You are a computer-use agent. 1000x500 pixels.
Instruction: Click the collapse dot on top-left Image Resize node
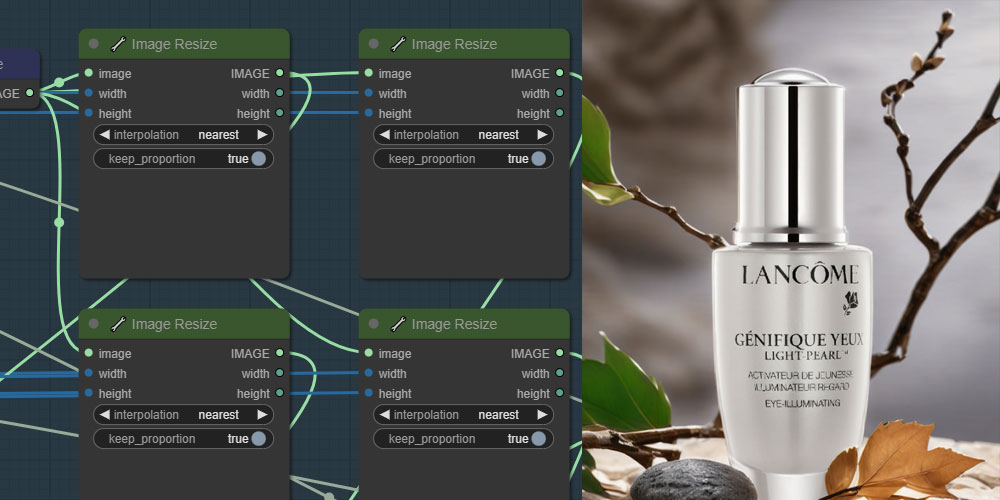pyautogui.click(x=94, y=44)
